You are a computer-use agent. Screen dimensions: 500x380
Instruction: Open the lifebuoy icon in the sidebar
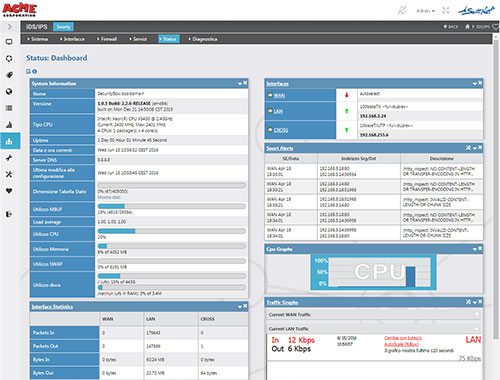coord(9,58)
